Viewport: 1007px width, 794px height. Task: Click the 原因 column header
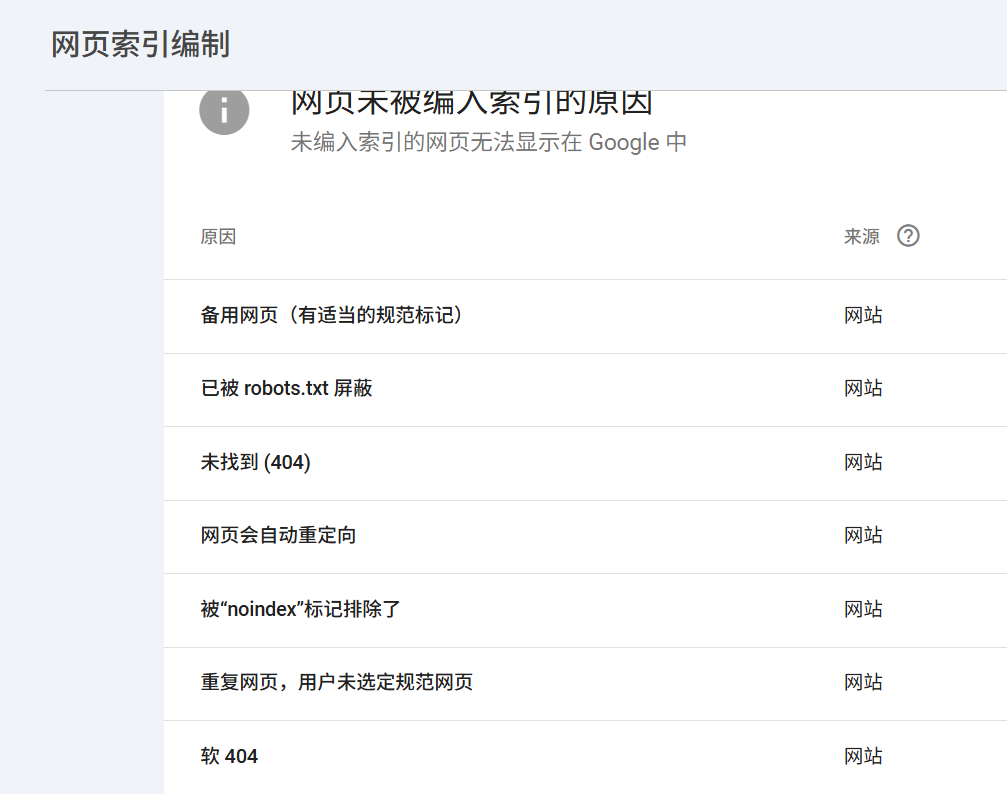tap(218, 236)
